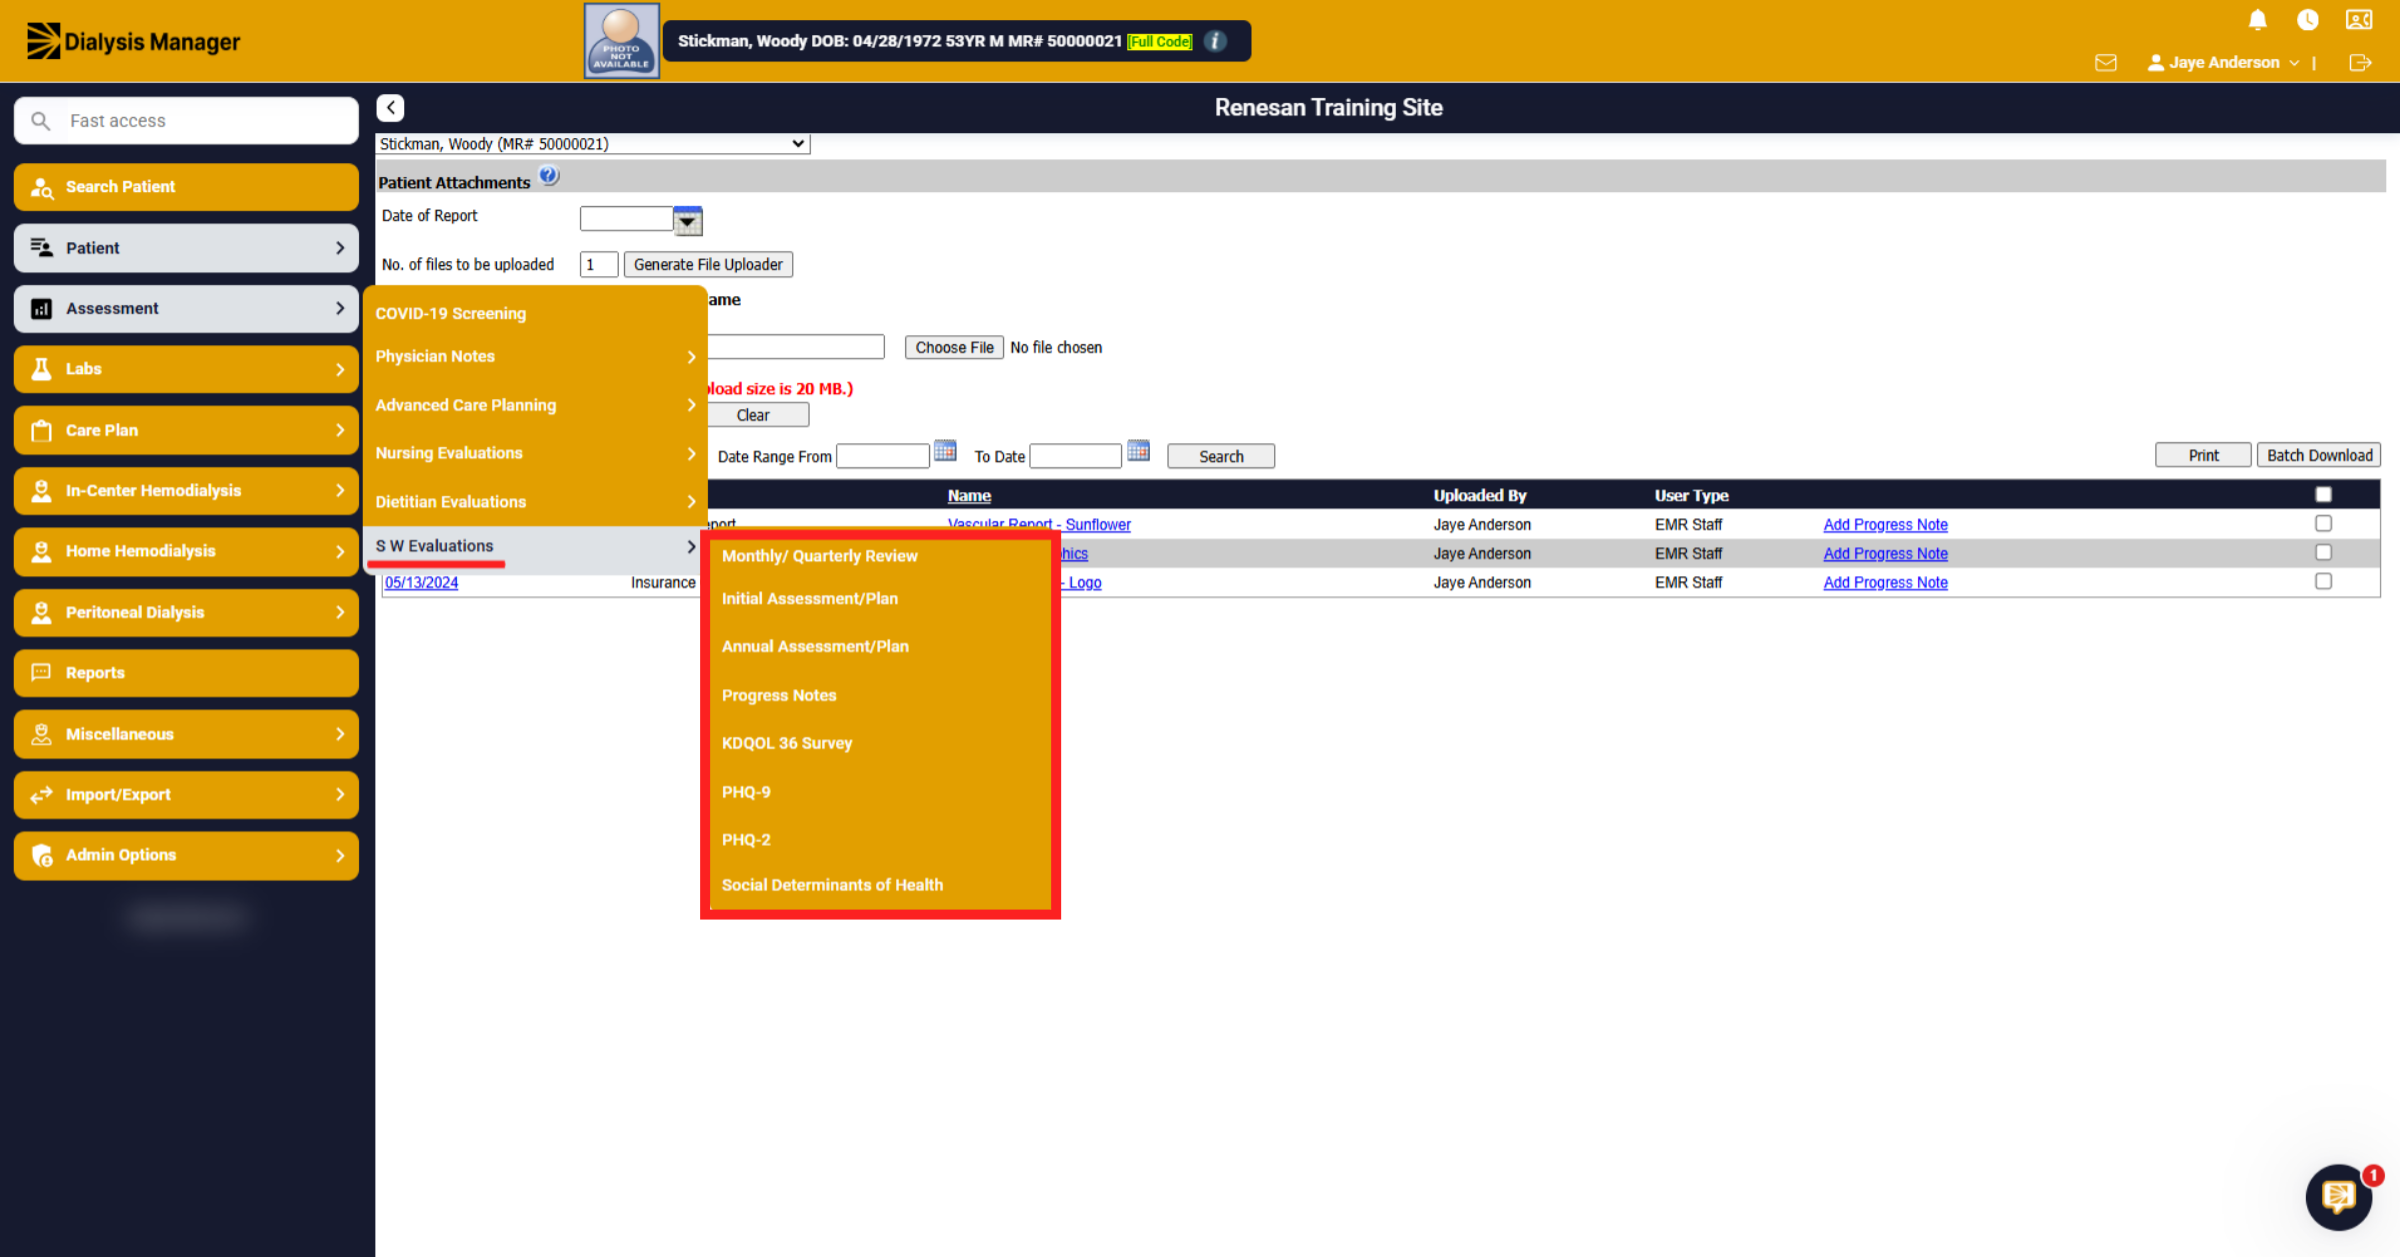
Task: Click the Dialysis Manager logo
Action: 133,41
